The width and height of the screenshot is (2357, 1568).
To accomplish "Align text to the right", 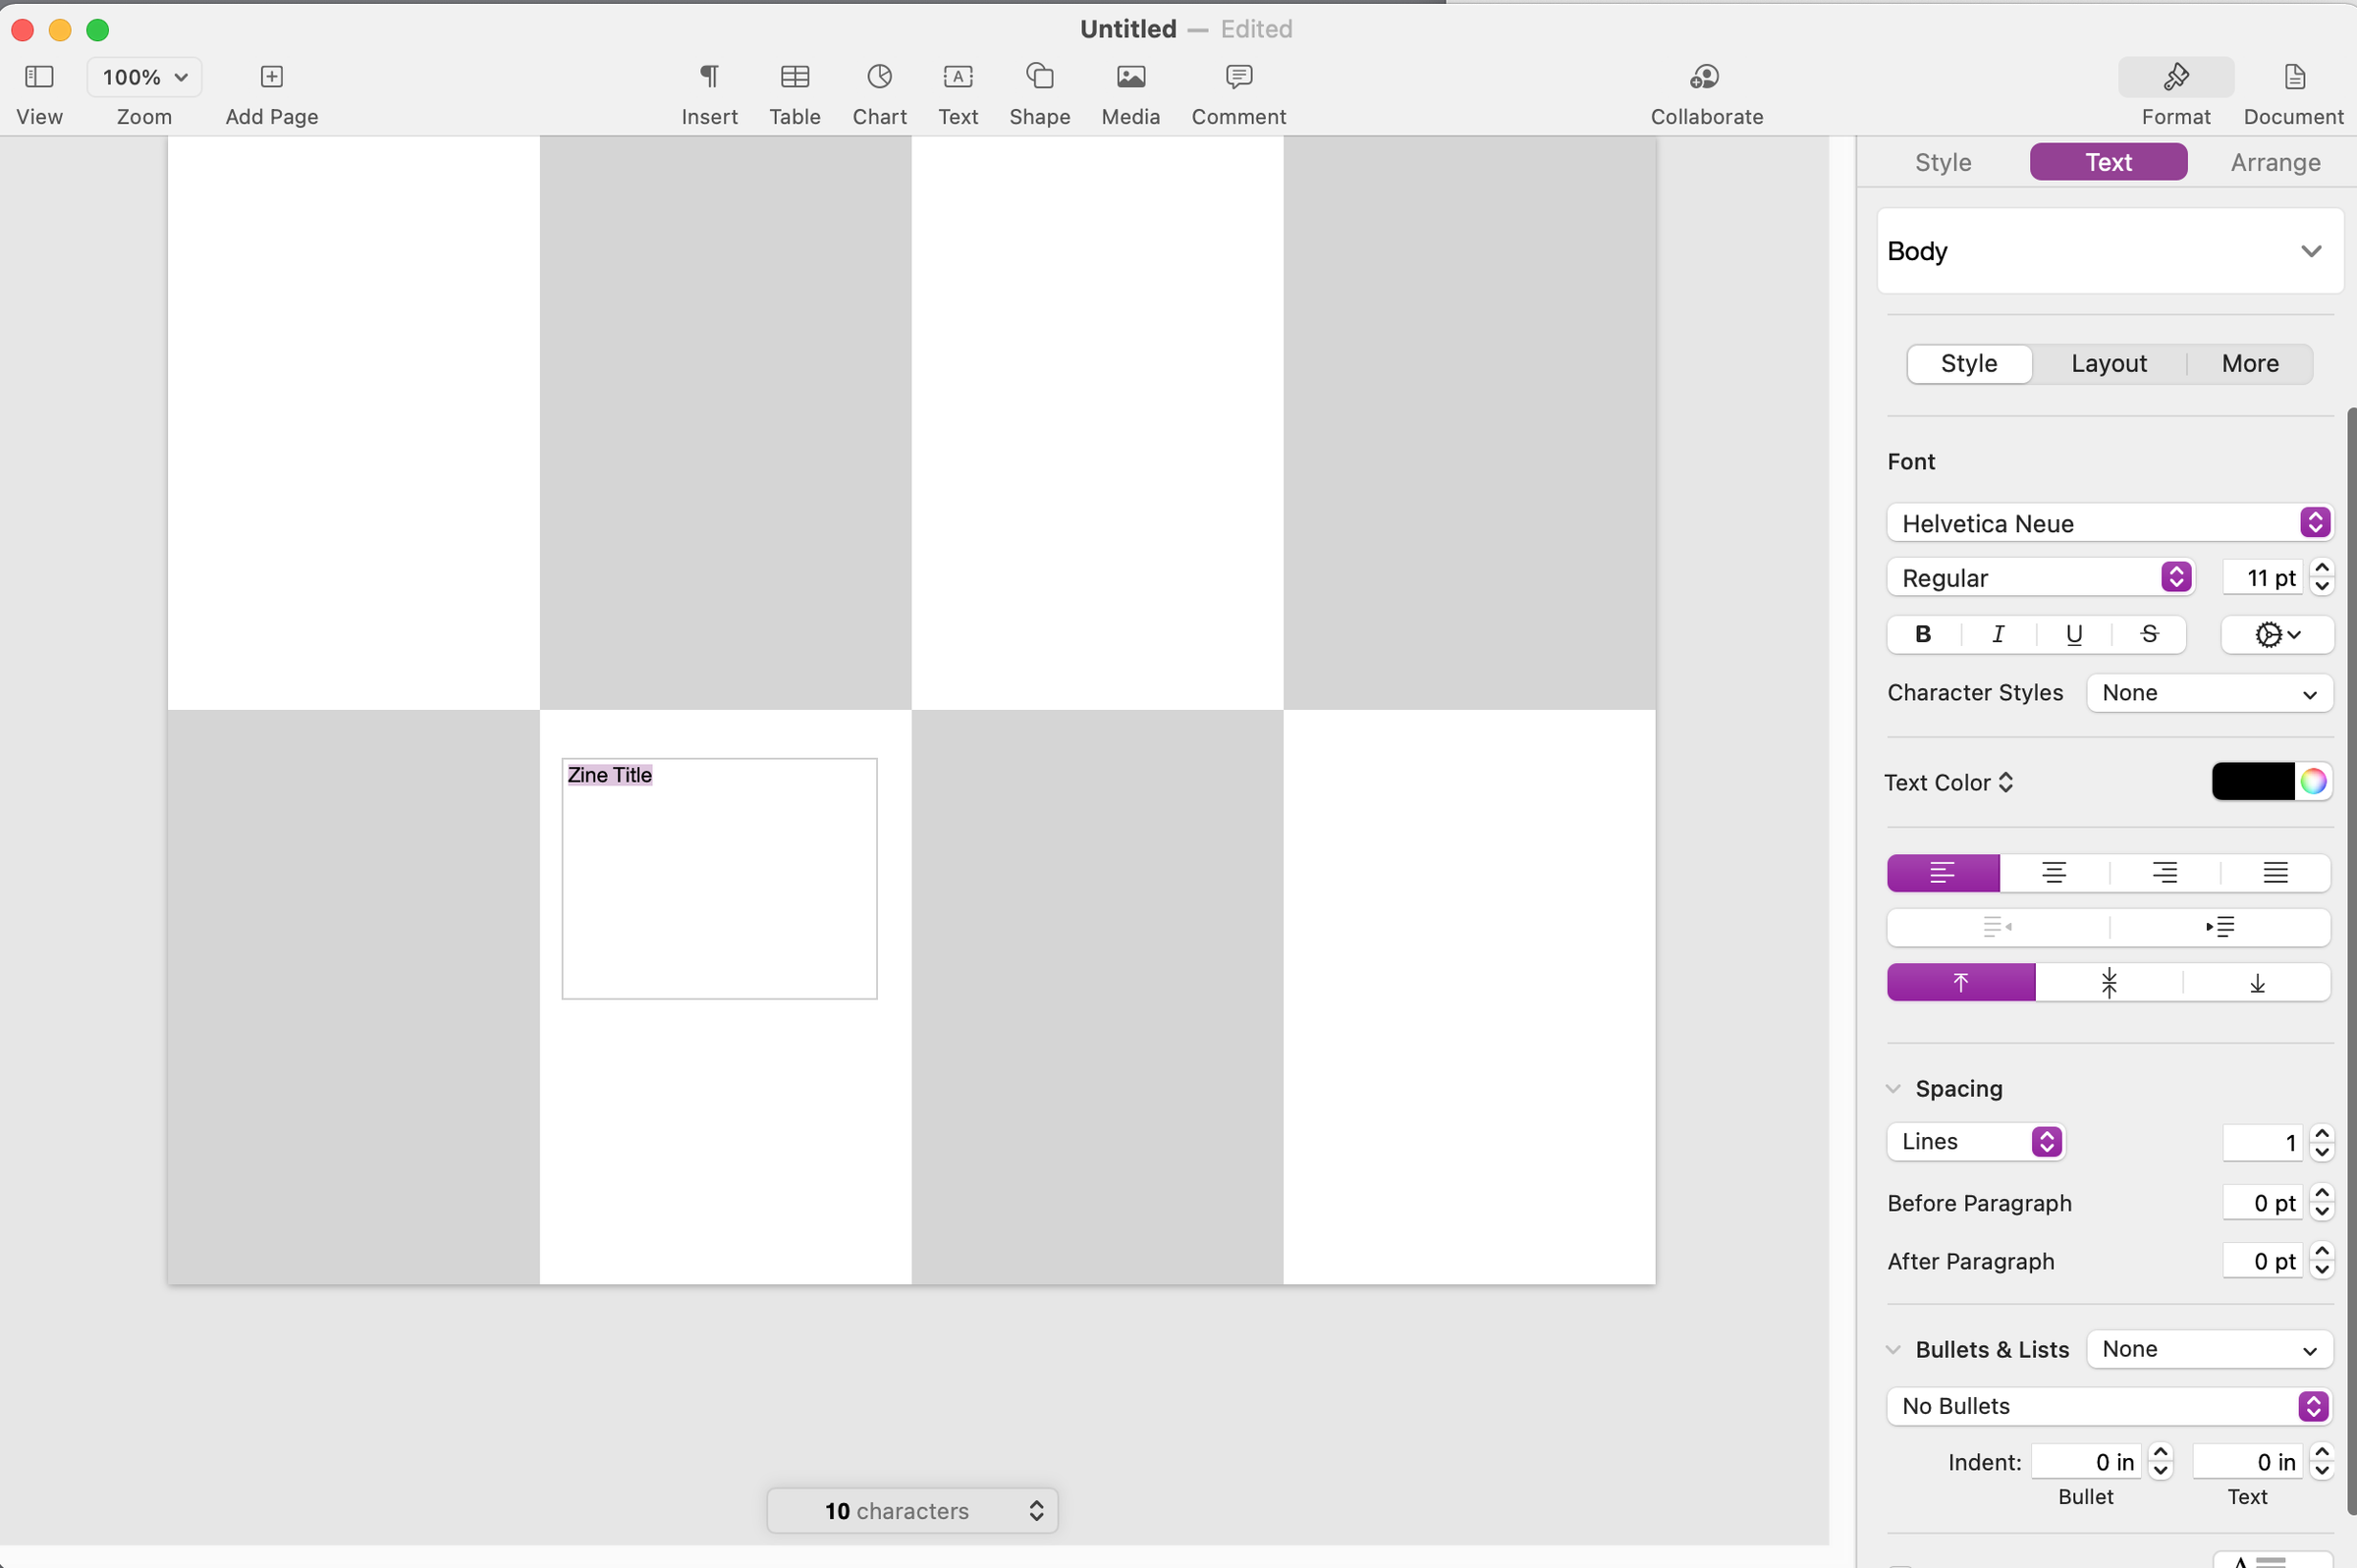I will coord(2165,873).
